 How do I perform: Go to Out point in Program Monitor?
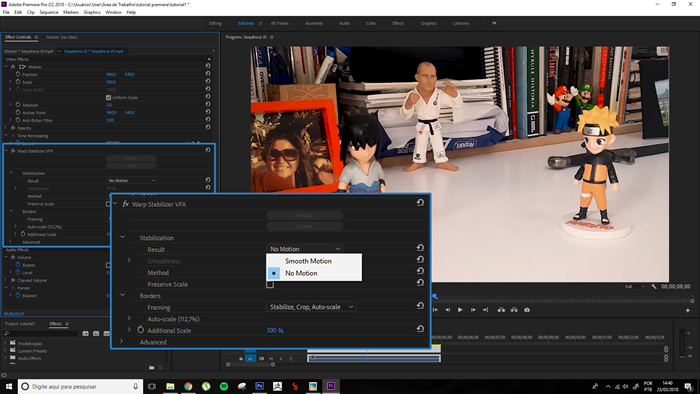(x=486, y=310)
